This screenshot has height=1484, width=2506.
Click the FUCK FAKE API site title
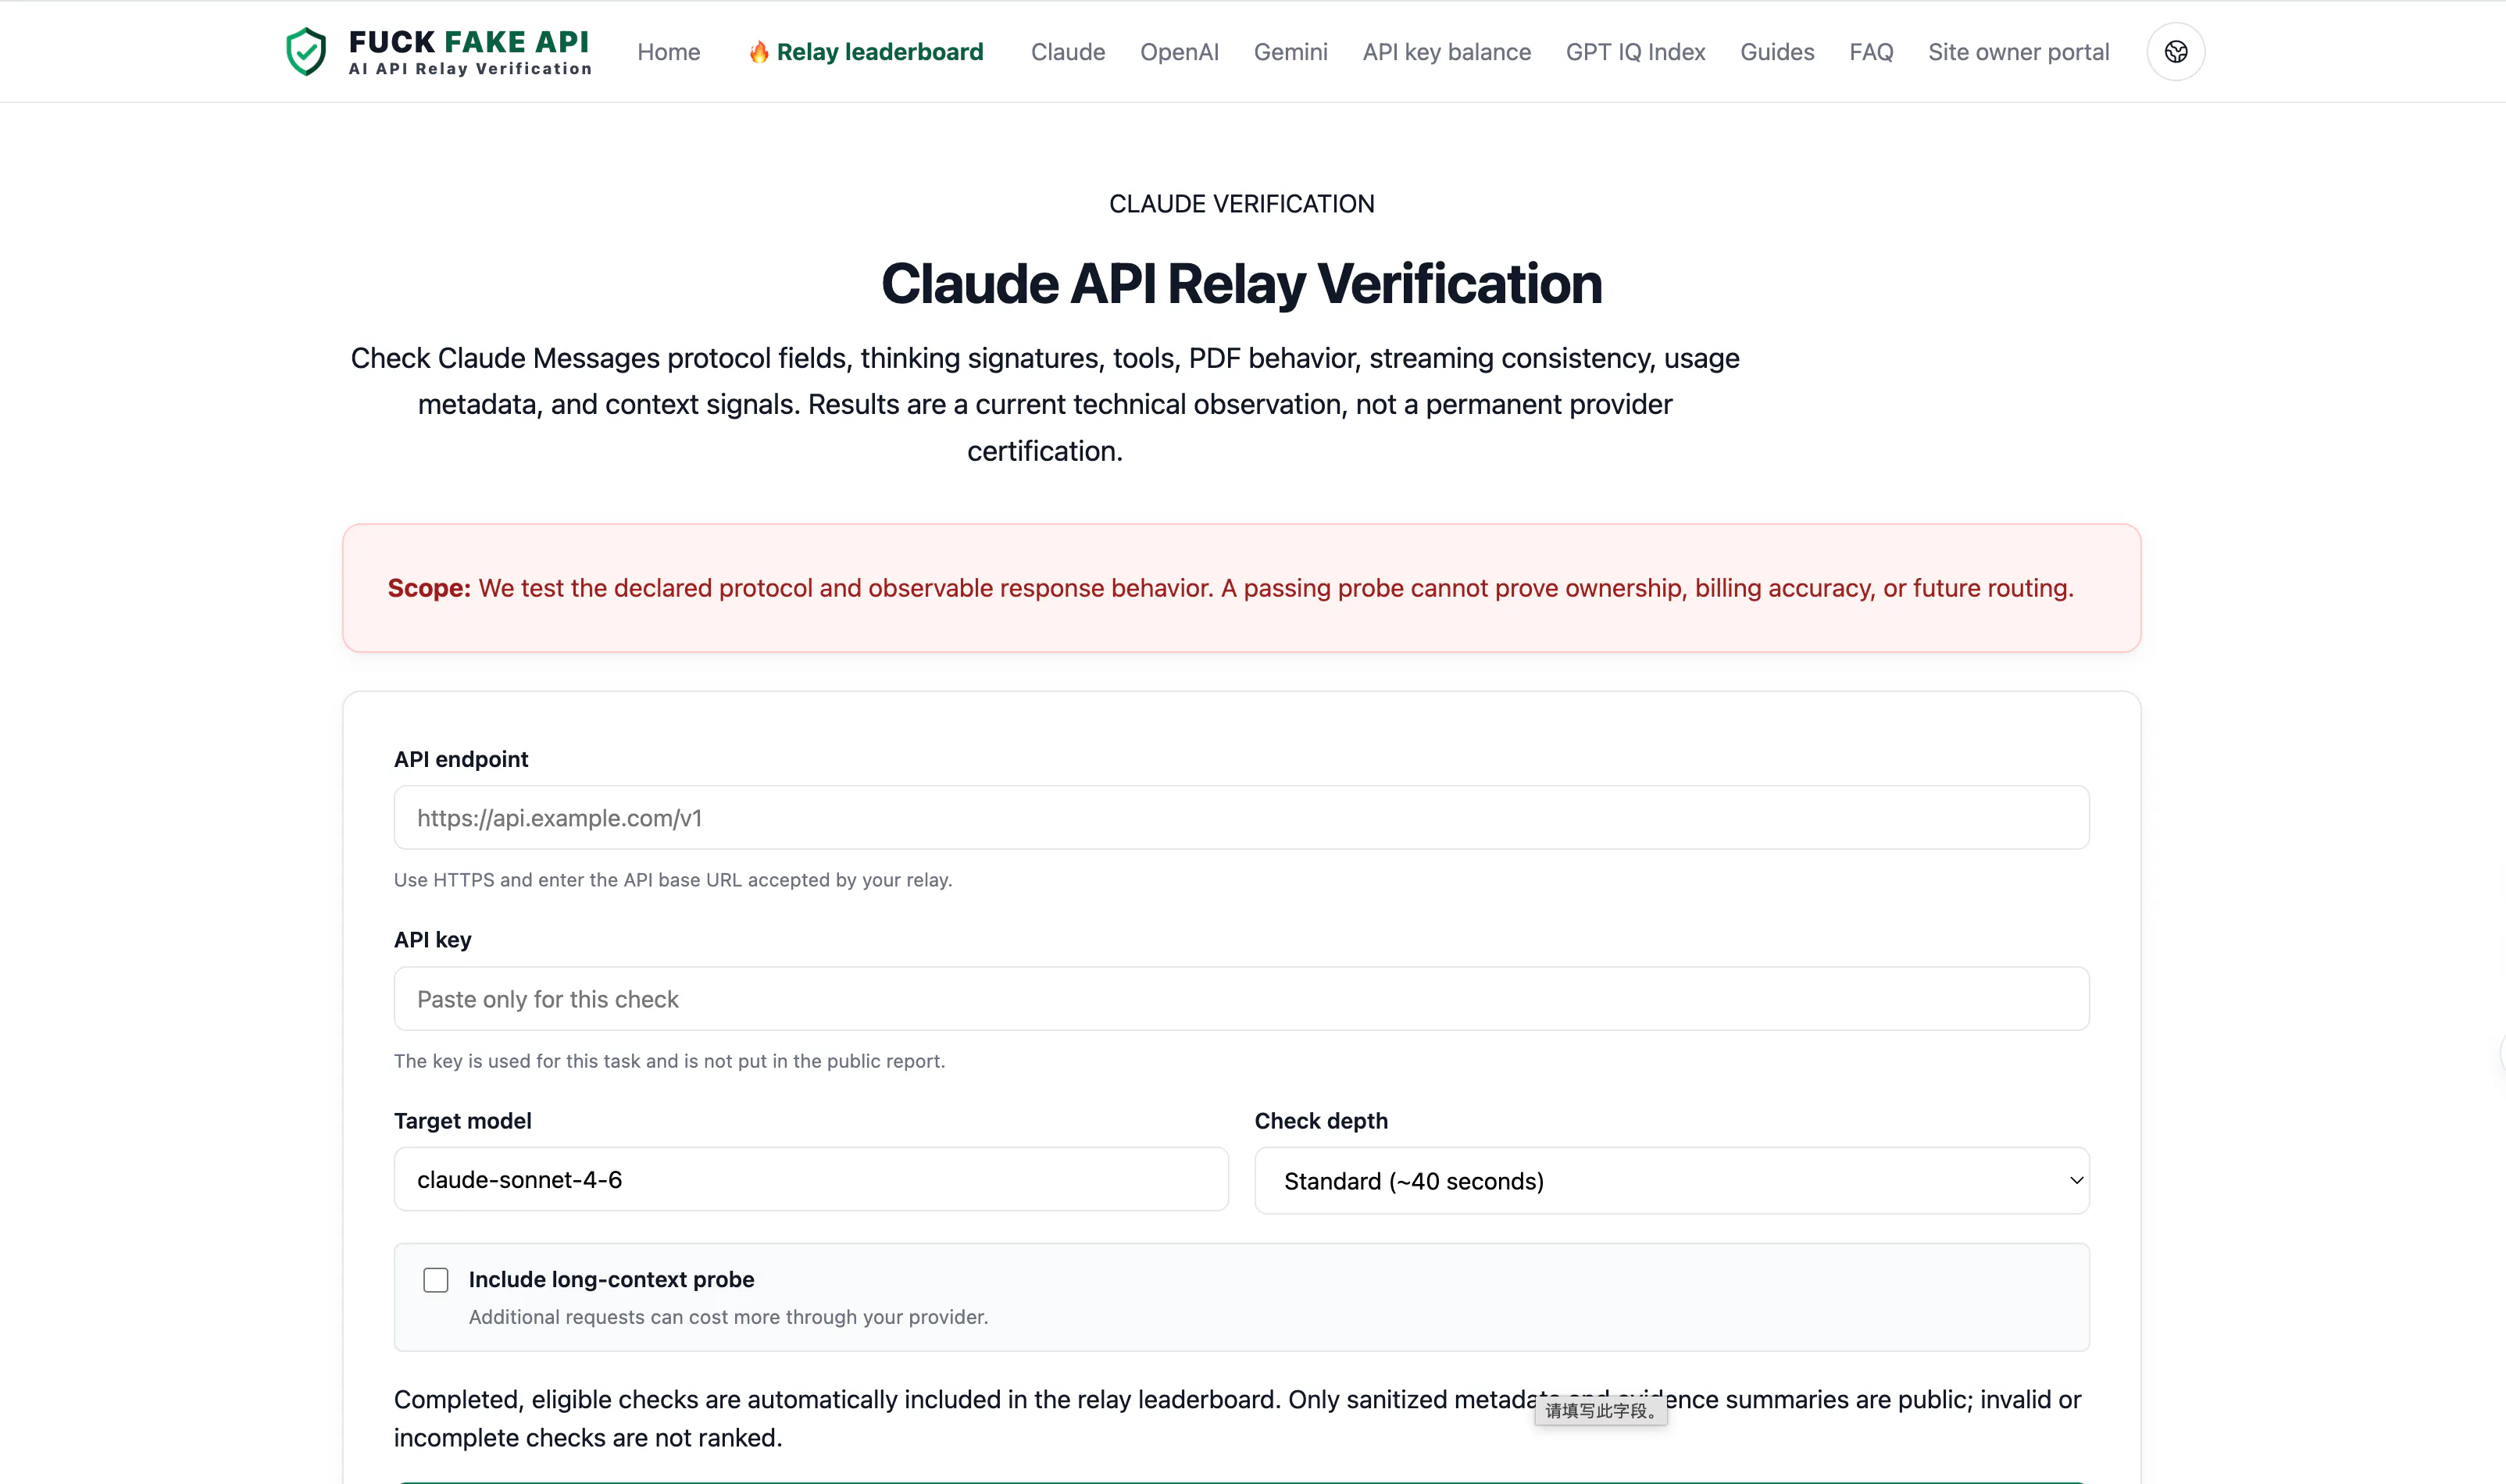[x=469, y=41]
